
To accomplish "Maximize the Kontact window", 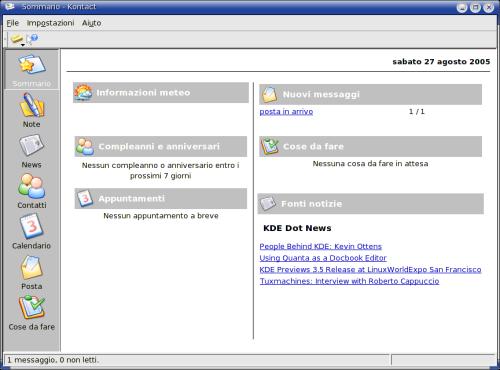I will pyautogui.click(x=475, y=7).
